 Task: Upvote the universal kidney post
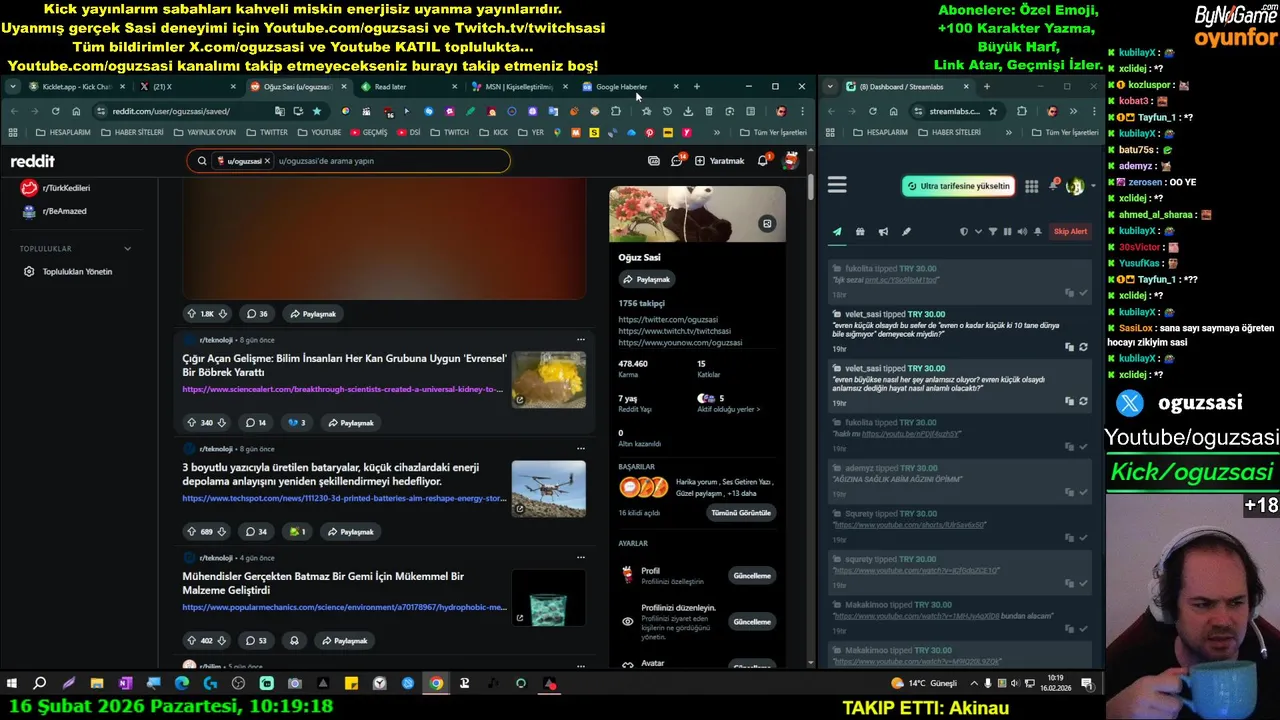pyautogui.click(x=191, y=422)
